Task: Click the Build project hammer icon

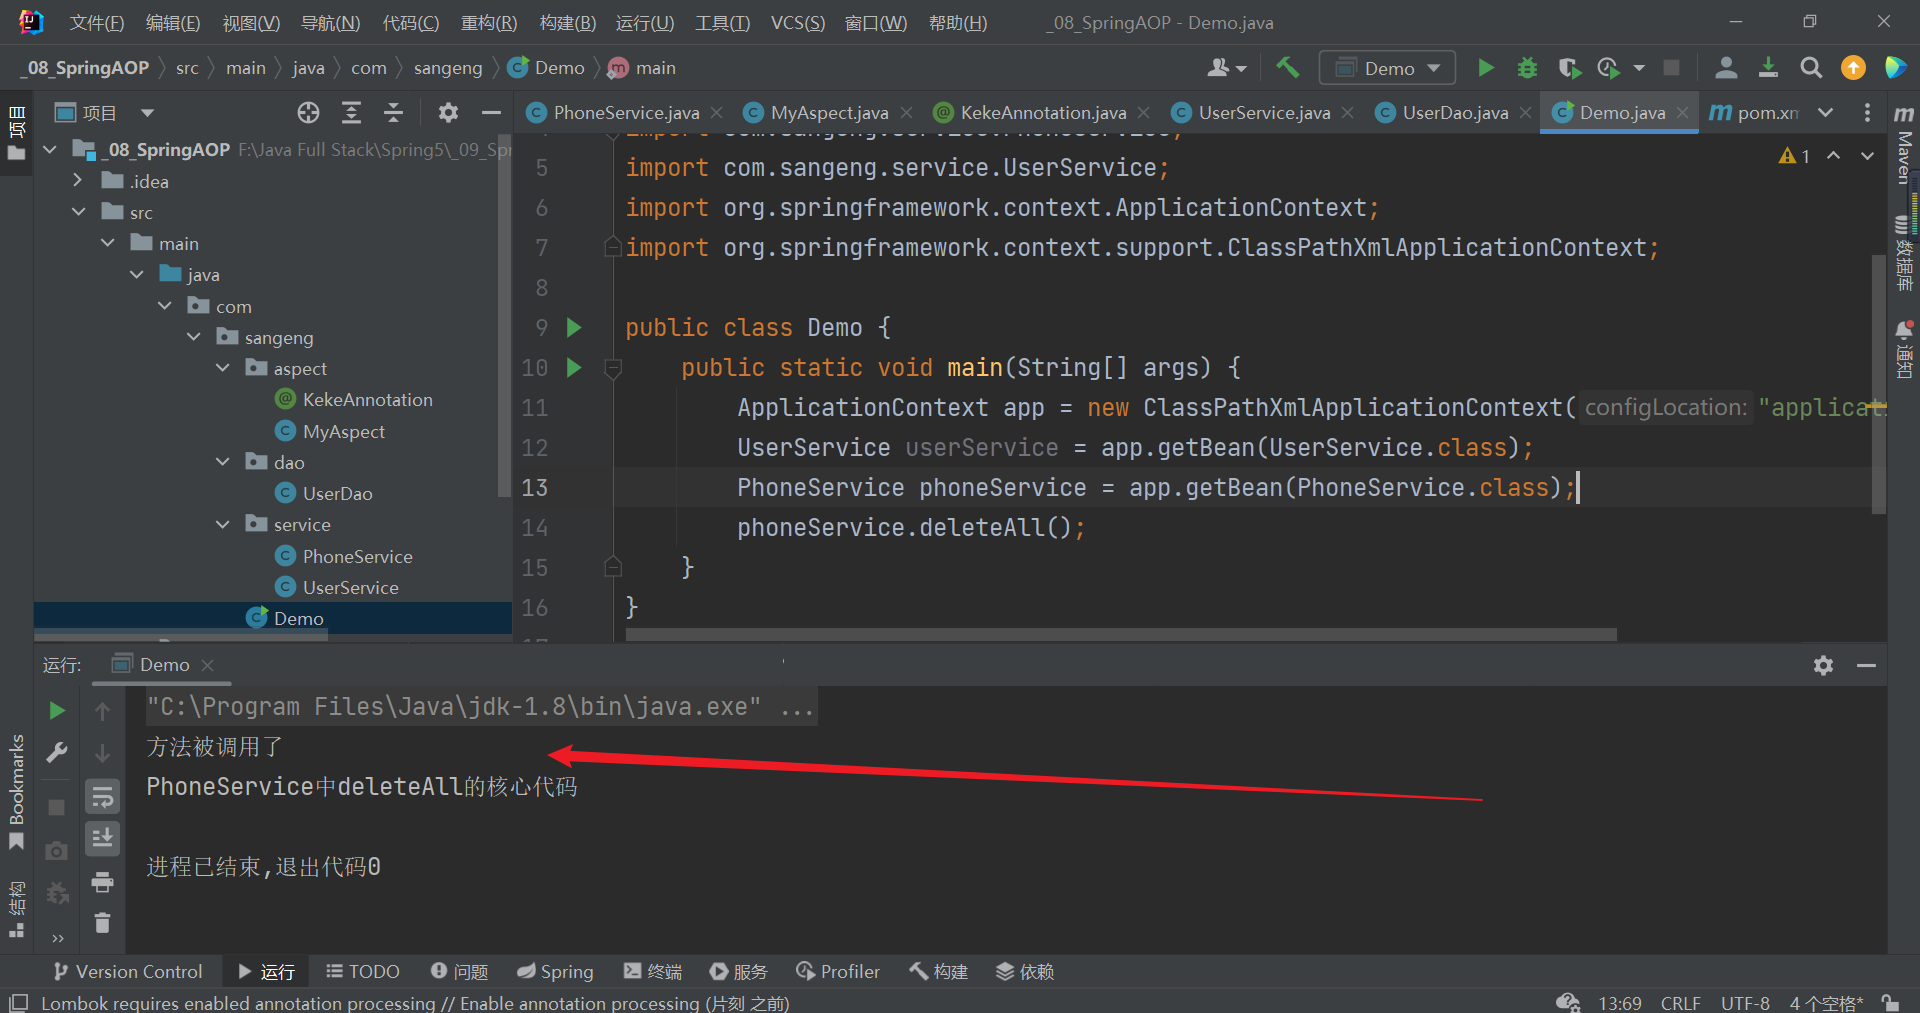Action: 1287,68
